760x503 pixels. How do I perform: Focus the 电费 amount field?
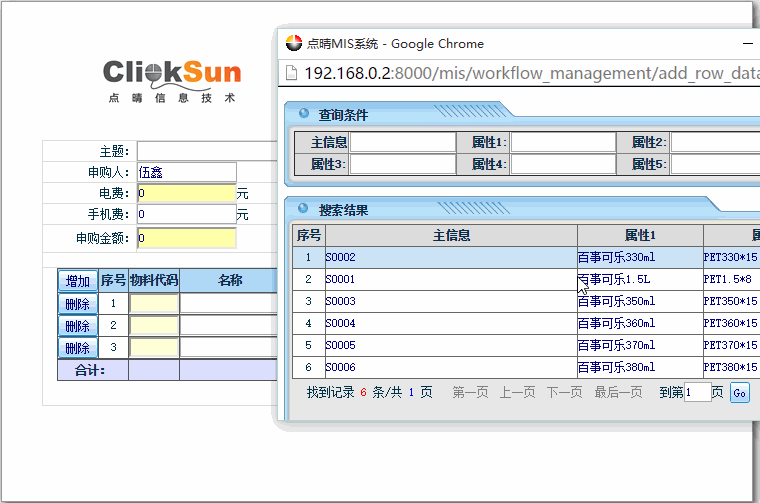pyautogui.click(x=186, y=193)
